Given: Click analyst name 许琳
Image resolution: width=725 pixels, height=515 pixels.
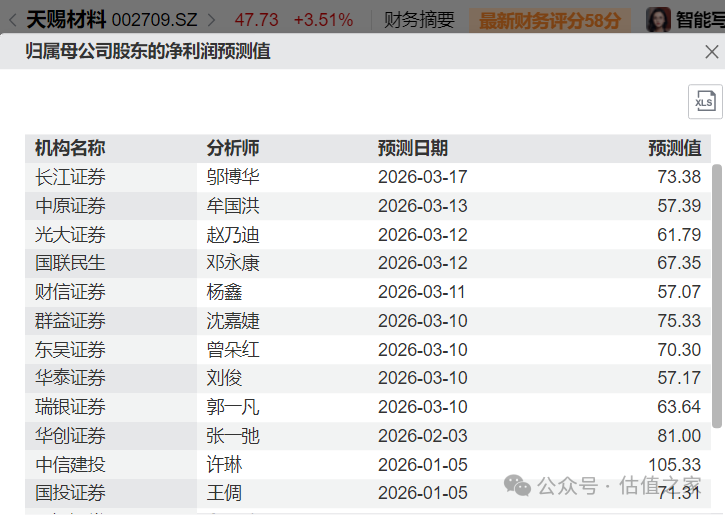Looking at the screenshot, I should point(224,465).
